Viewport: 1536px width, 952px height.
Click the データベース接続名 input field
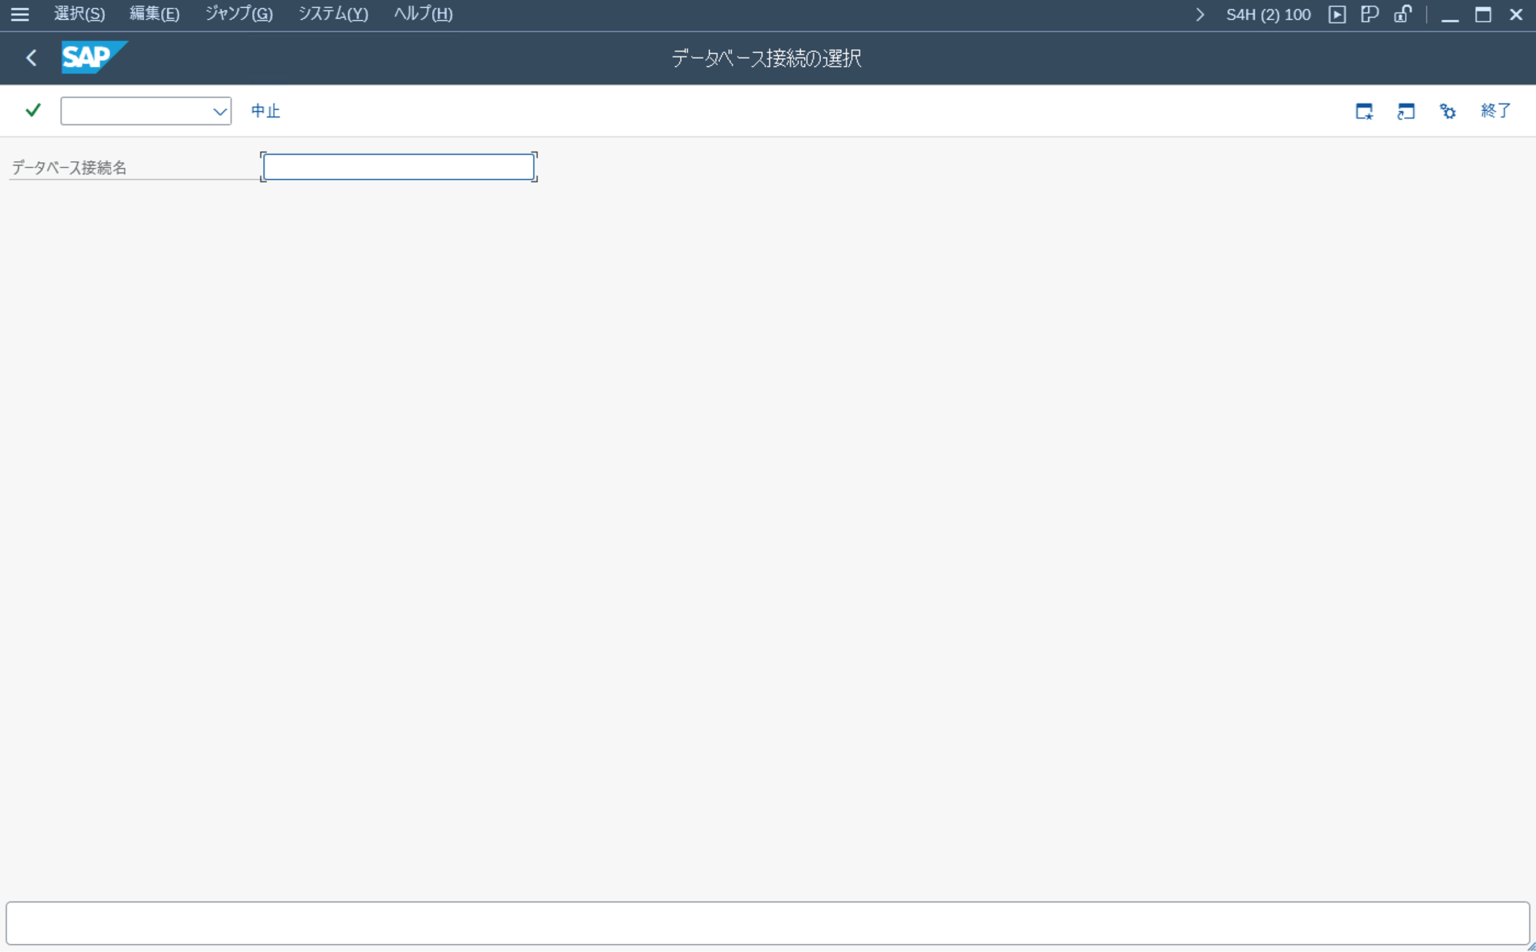click(x=398, y=166)
